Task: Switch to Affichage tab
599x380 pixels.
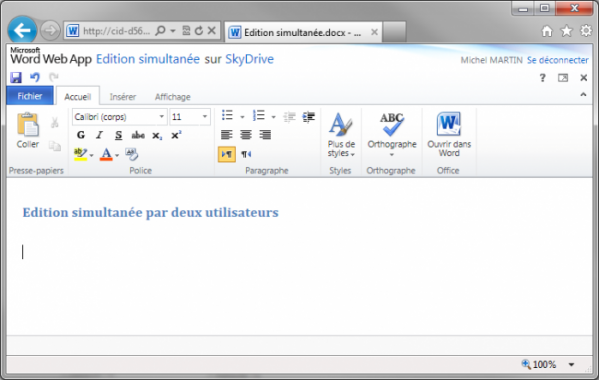Action: click(x=172, y=97)
